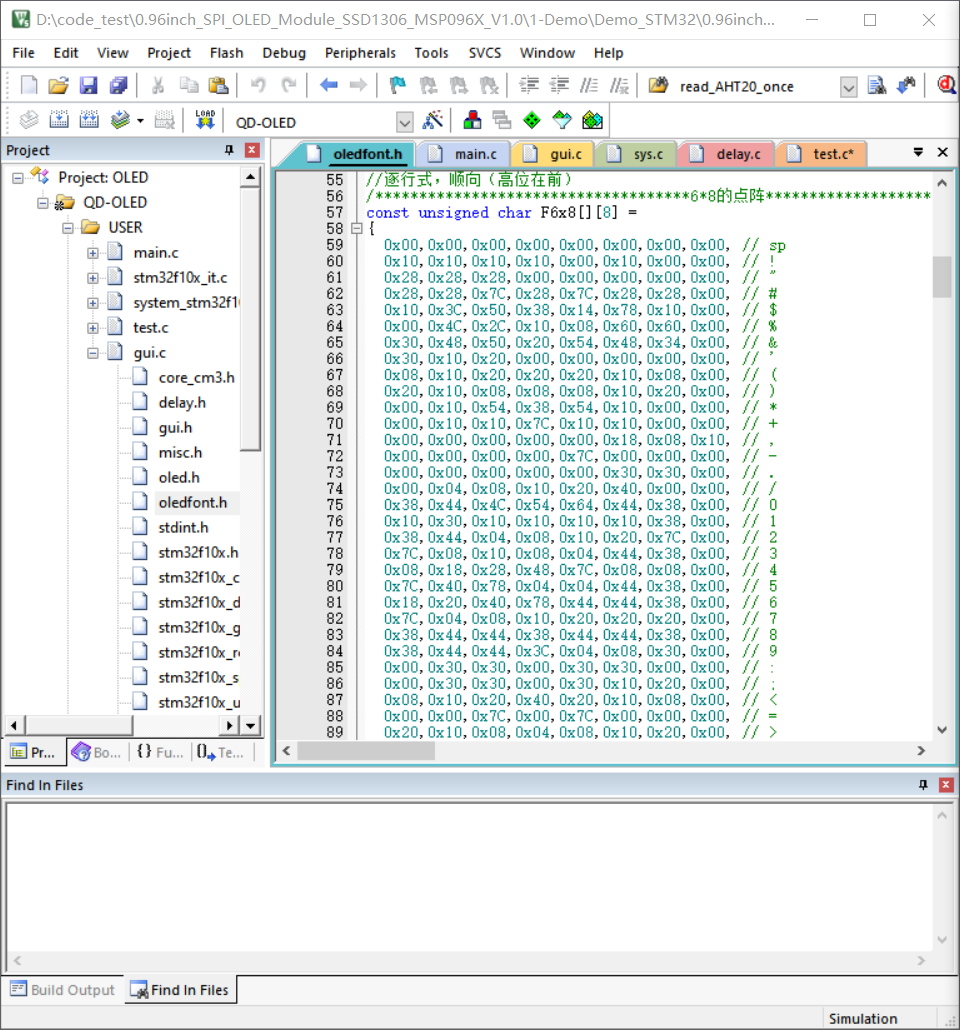Switch to the delay.c editor tab

pyautogui.click(x=740, y=153)
